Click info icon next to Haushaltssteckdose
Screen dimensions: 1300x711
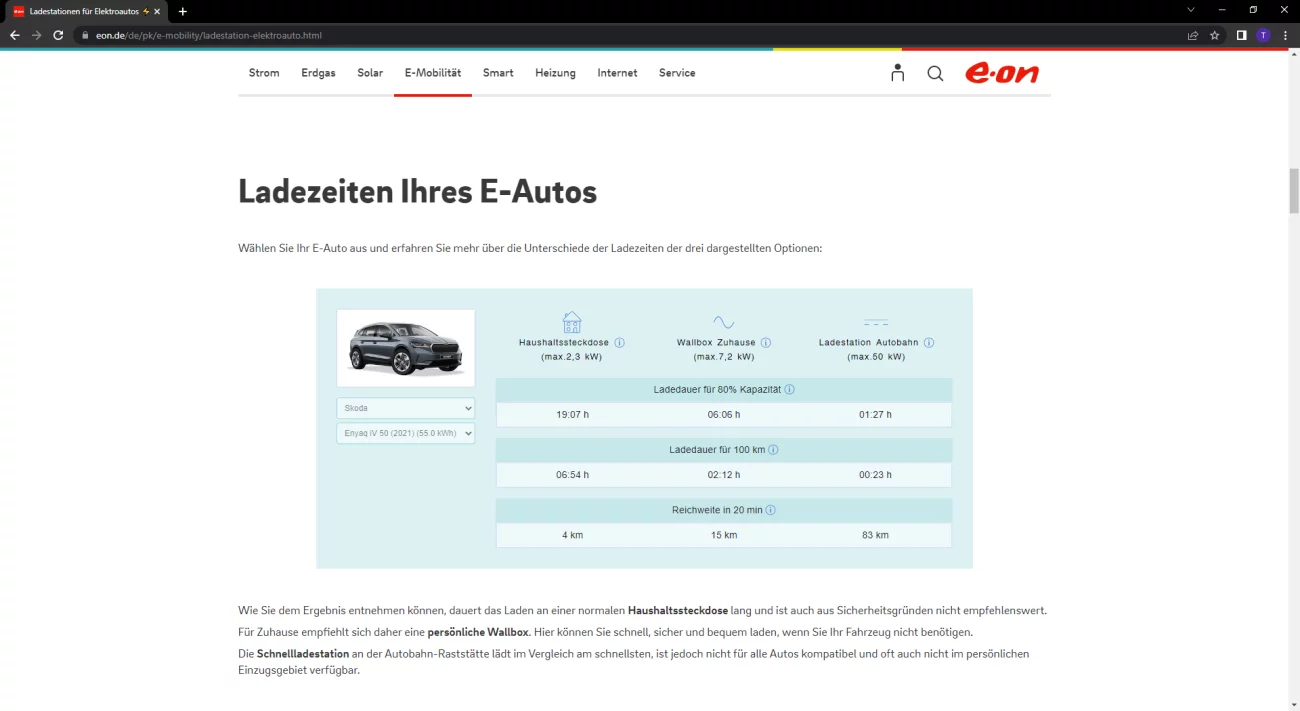tap(619, 343)
